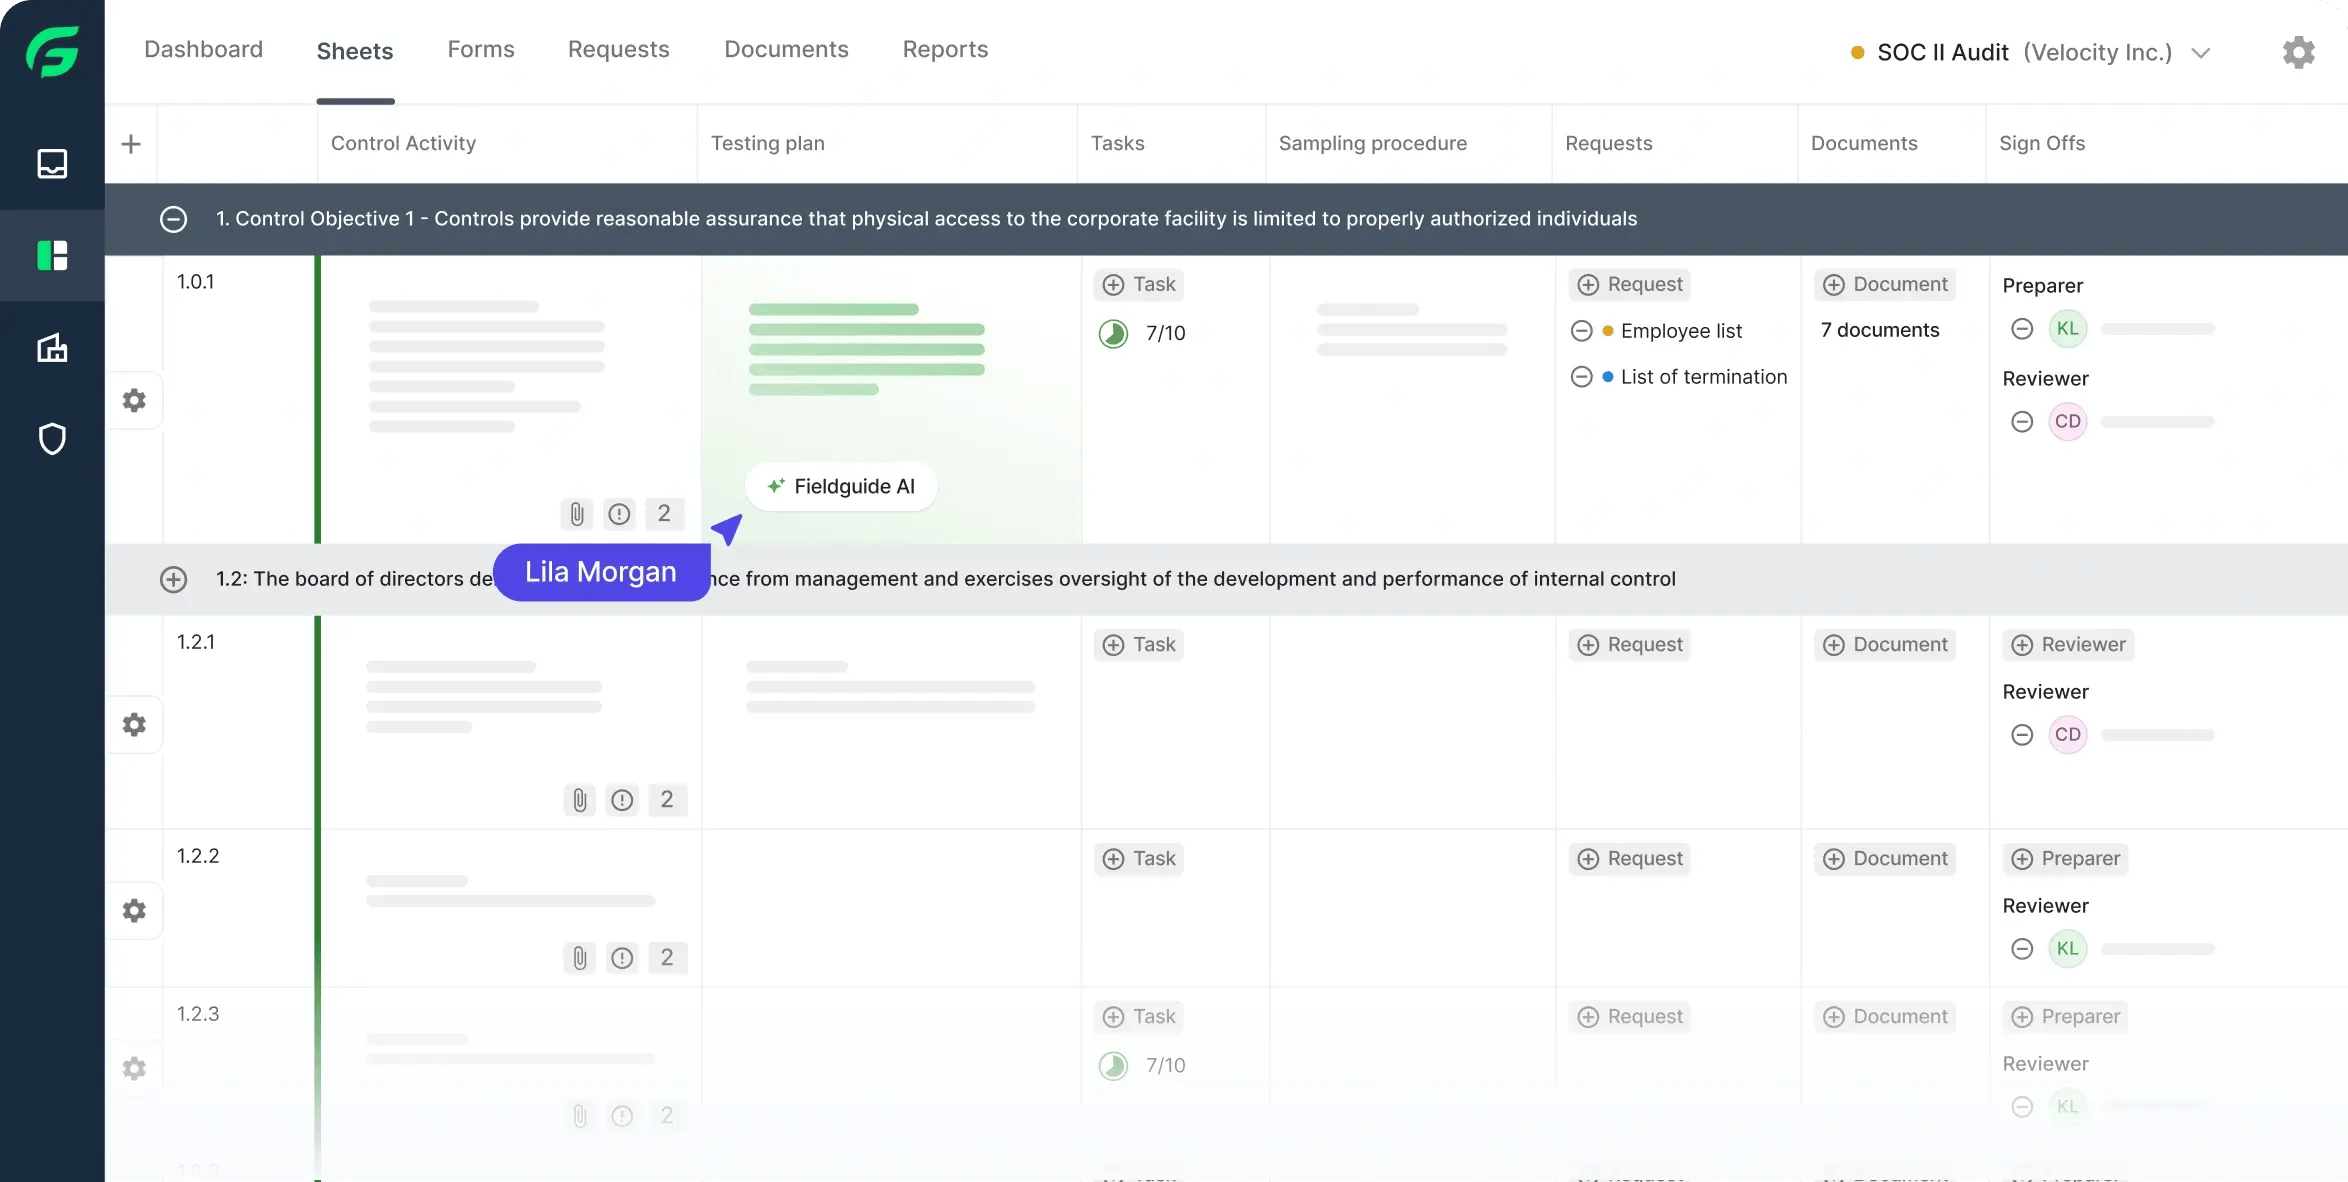Viewport: 2348px width, 1182px height.
Task: Switch to the Reports tab
Action: click(x=945, y=48)
